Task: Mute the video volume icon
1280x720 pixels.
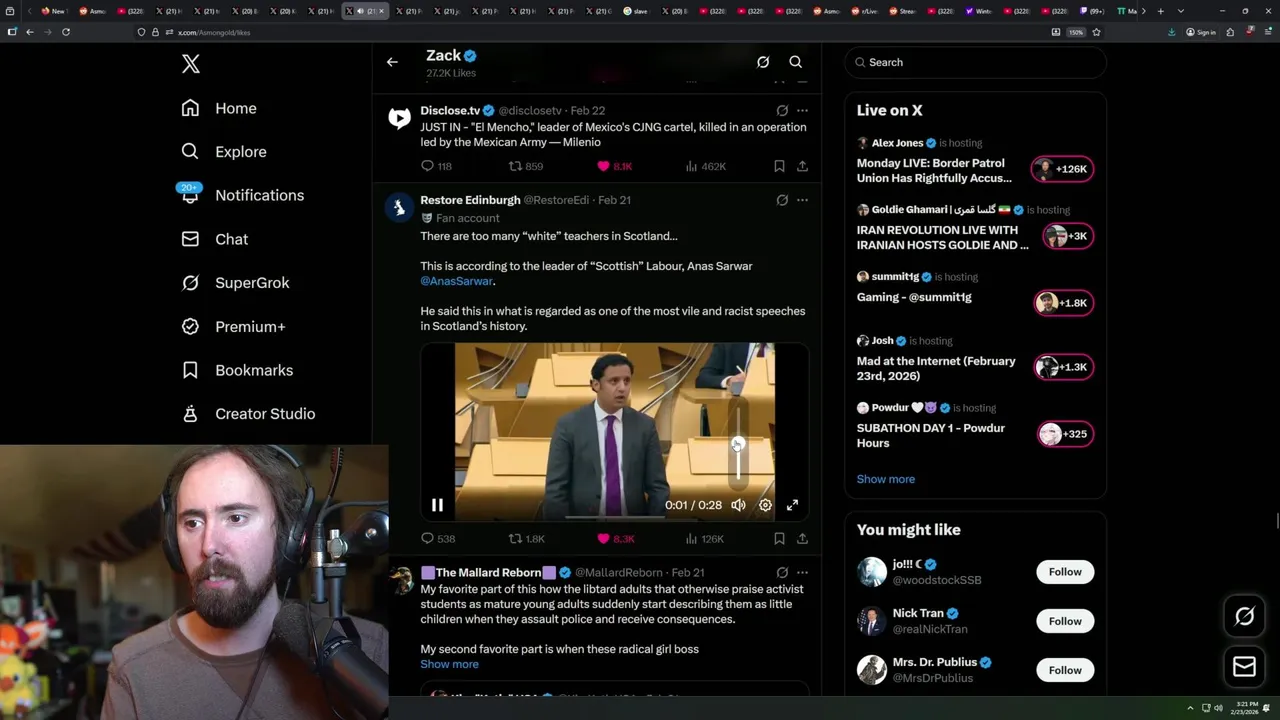Action: click(738, 505)
